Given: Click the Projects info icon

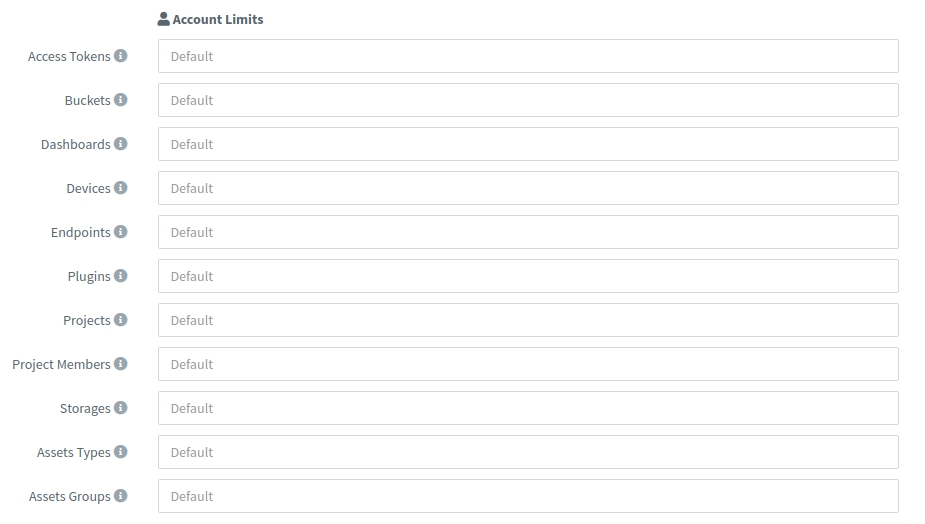Looking at the screenshot, I should (x=121, y=320).
